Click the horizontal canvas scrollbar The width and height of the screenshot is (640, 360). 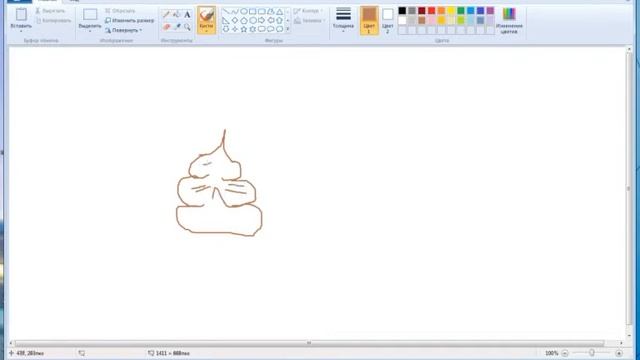[309, 343]
